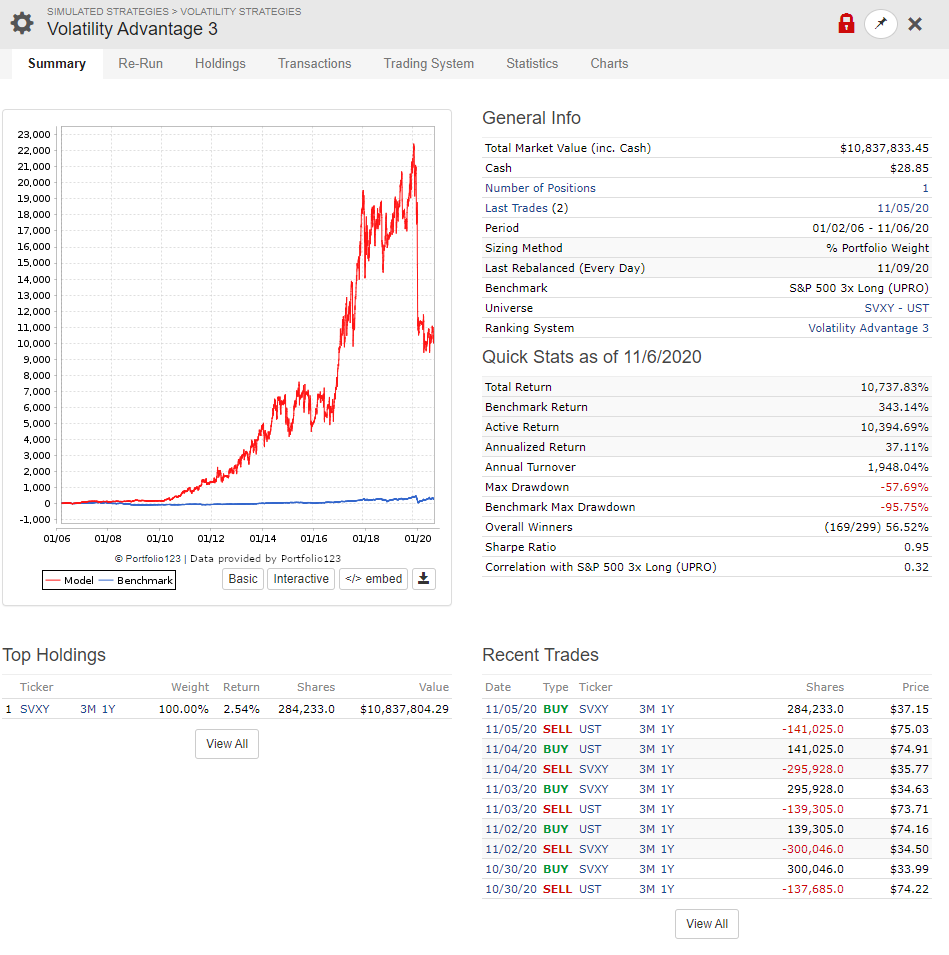
Task: Switch chart to Interactive mode
Action: click(301, 579)
